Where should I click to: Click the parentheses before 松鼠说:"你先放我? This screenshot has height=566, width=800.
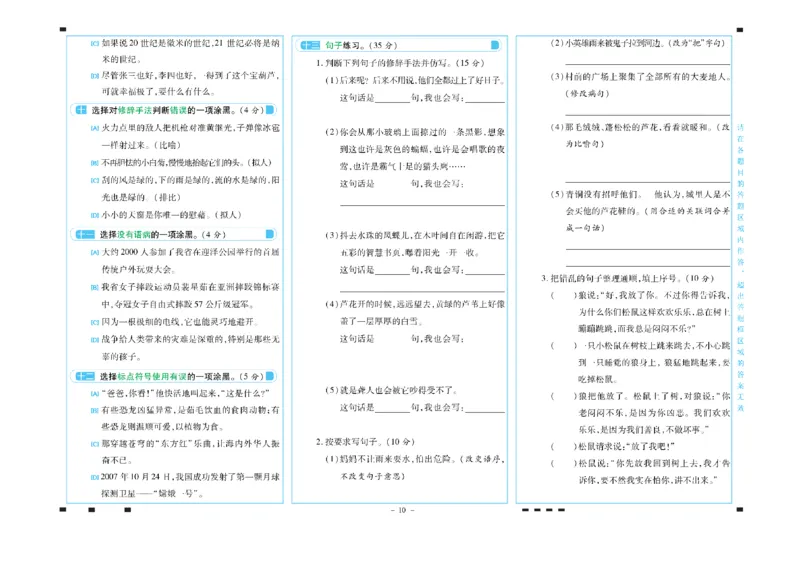tap(564, 463)
